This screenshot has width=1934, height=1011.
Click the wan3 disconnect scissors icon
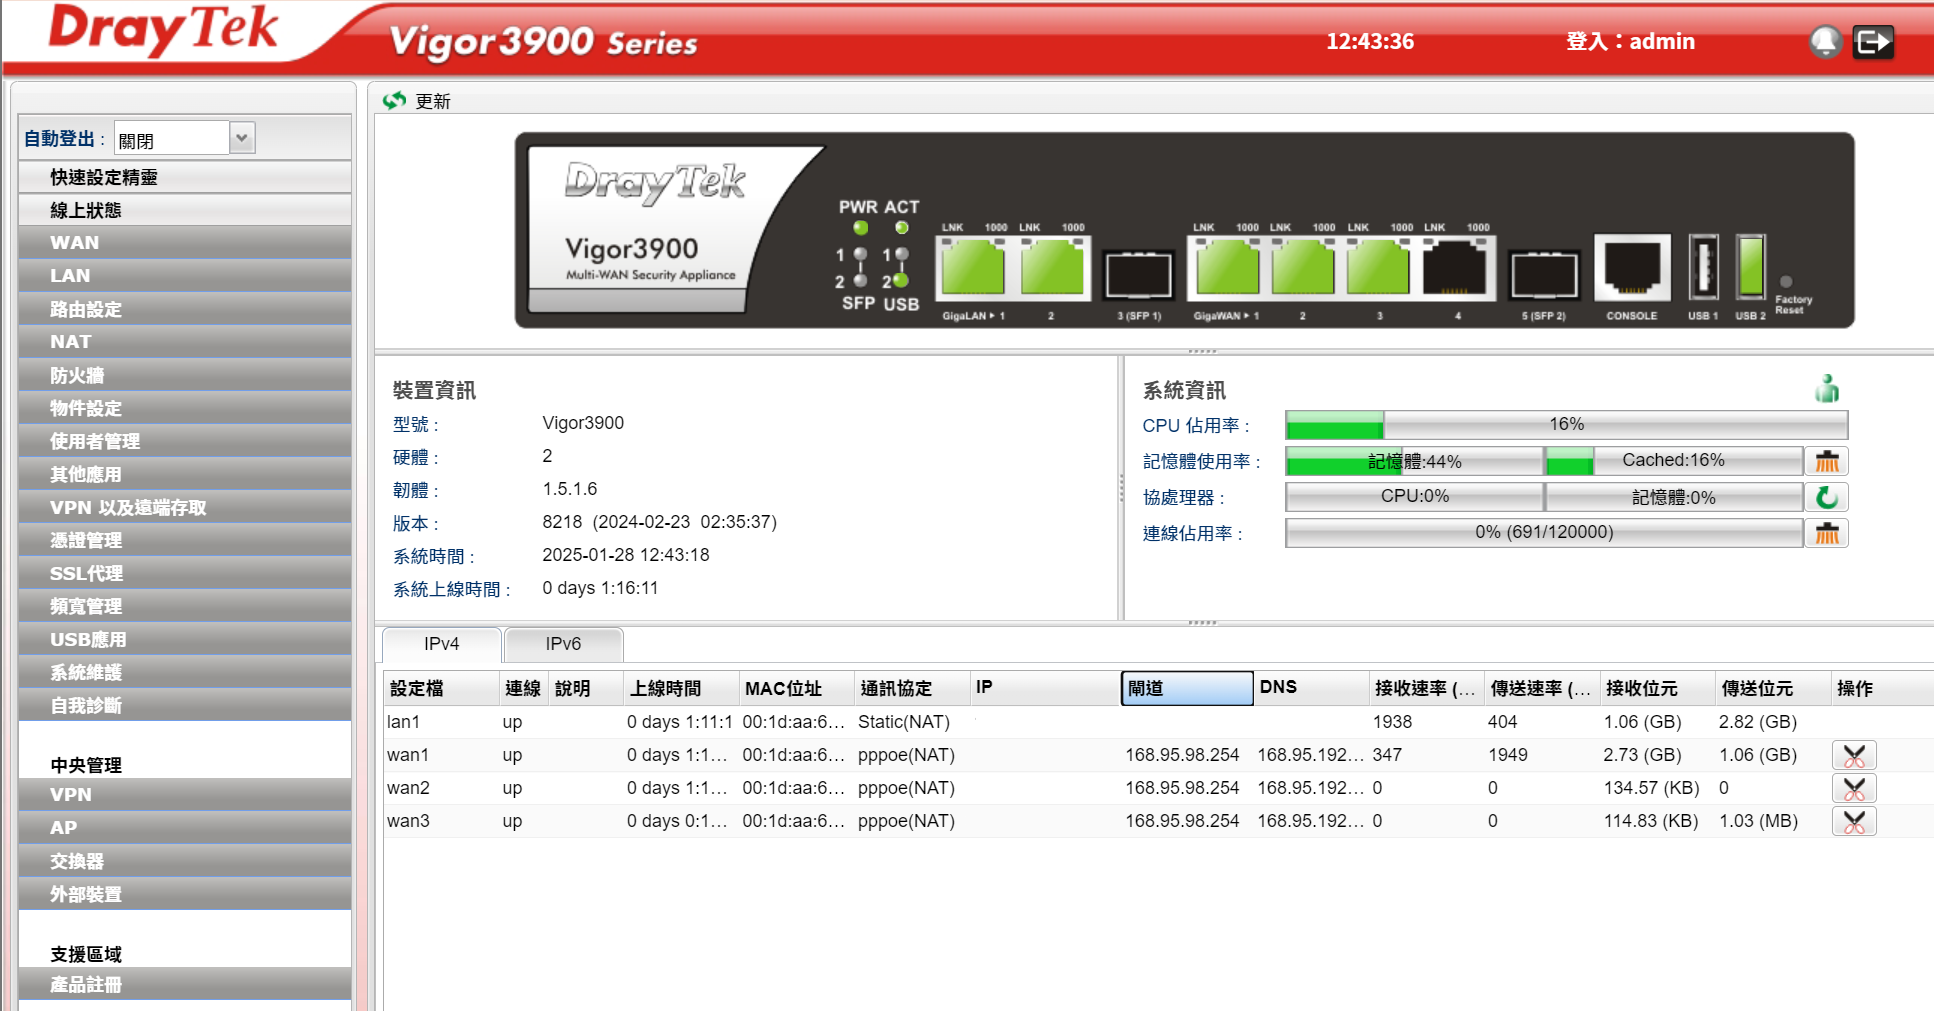(1854, 821)
